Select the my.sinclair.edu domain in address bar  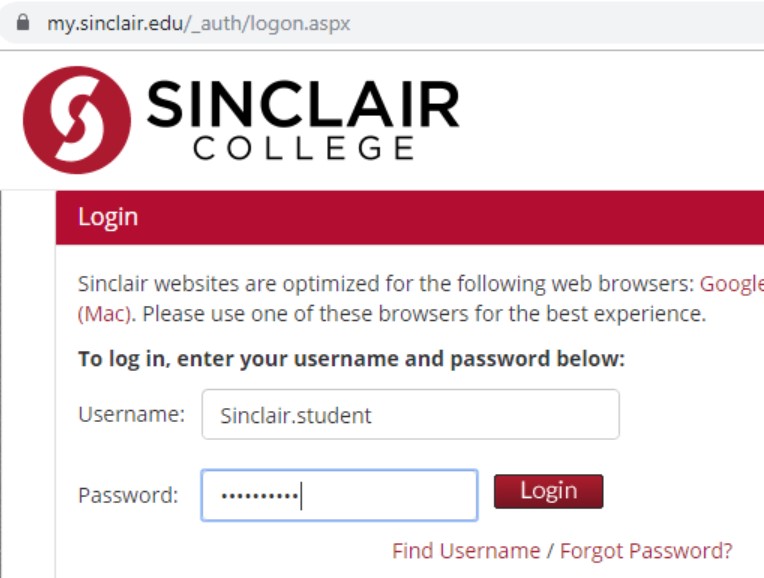115,23
